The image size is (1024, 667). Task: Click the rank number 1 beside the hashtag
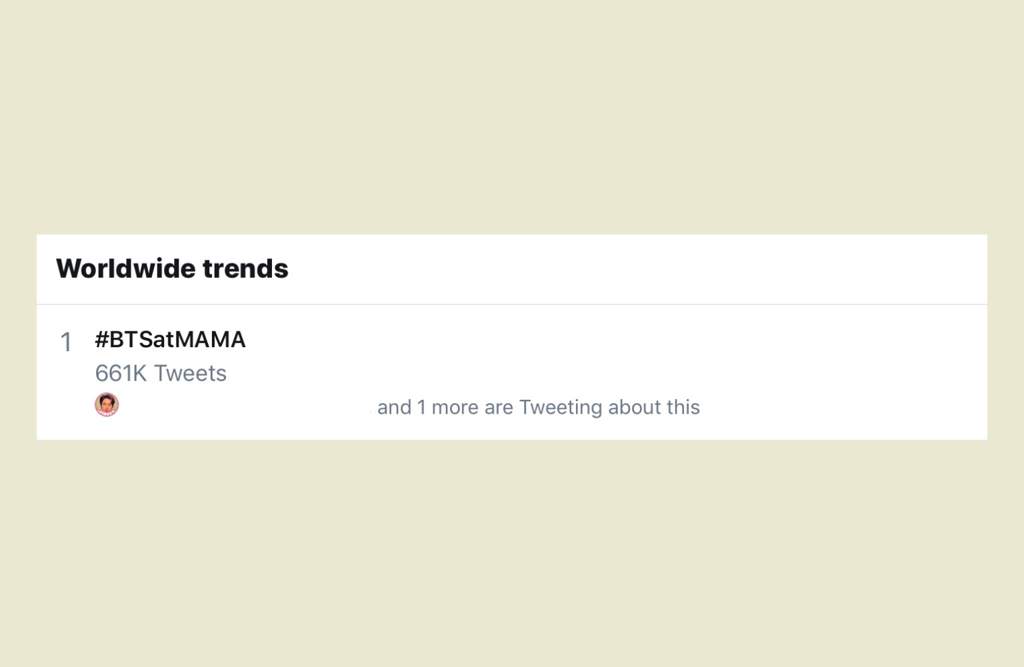(66, 342)
